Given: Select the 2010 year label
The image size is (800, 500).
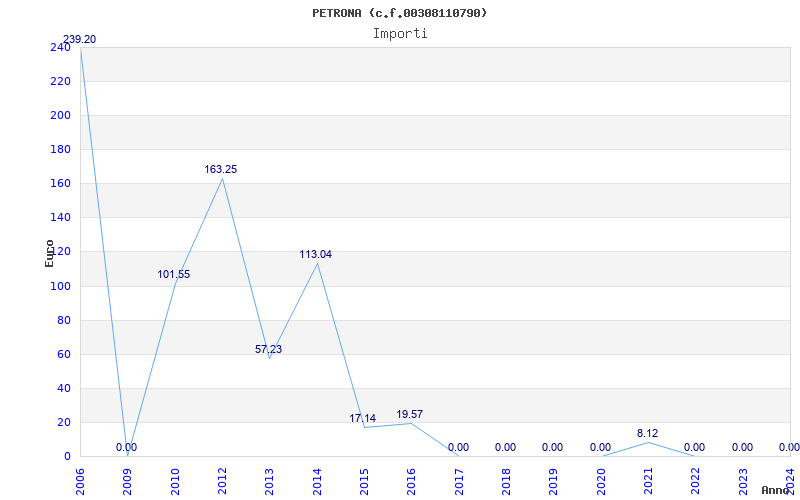Looking at the screenshot, I should (x=176, y=482).
